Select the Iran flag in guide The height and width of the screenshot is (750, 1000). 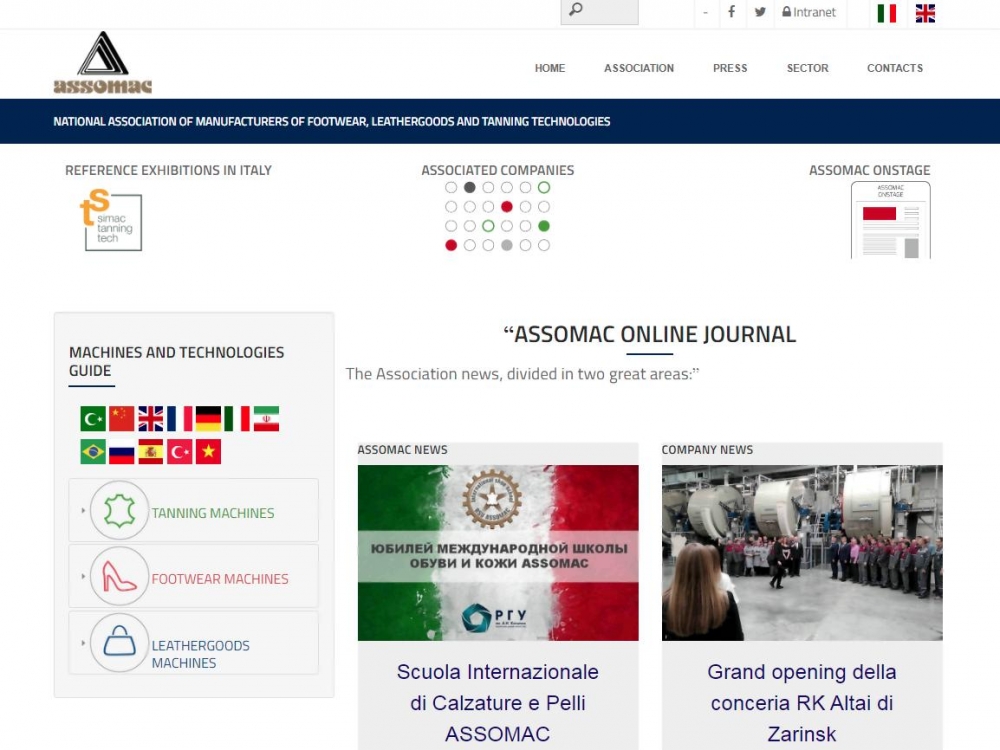pos(267,419)
